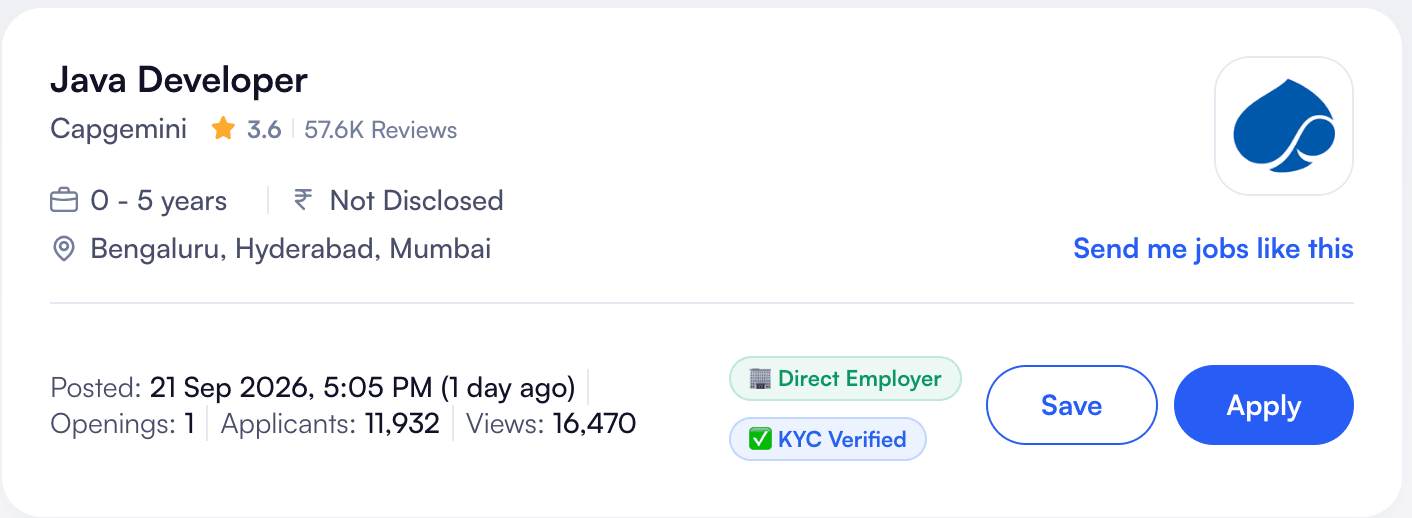Click the Bengaluru, Hyderabad, Mumbai location text
Image resolution: width=1412 pixels, height=518 pixels.
click(291, 249)
